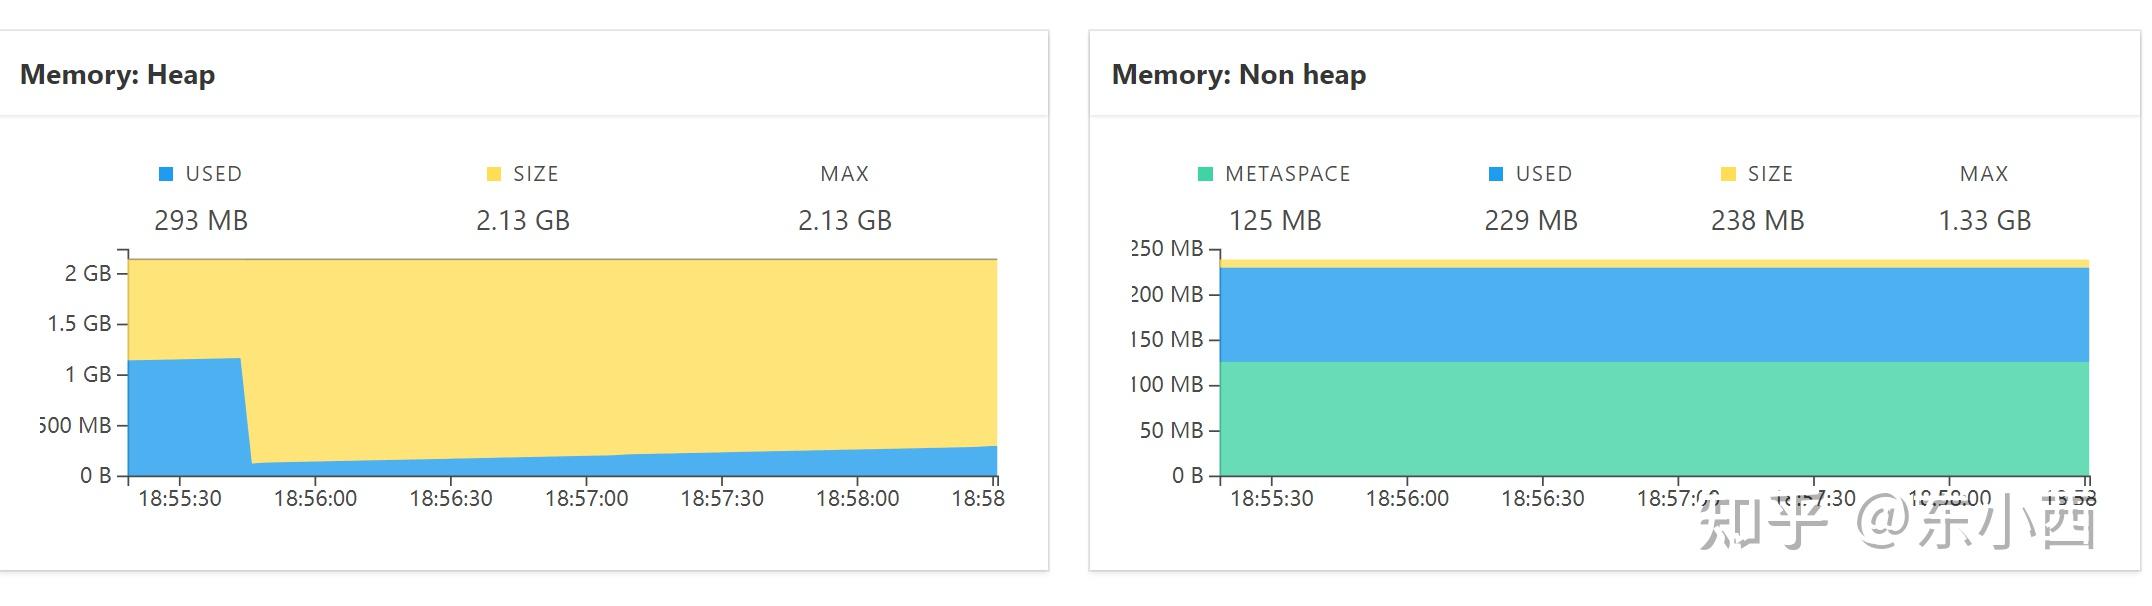Click the 125 MB metaspace value
This screenshot has height=606, width=2152.
point(1275,221)
